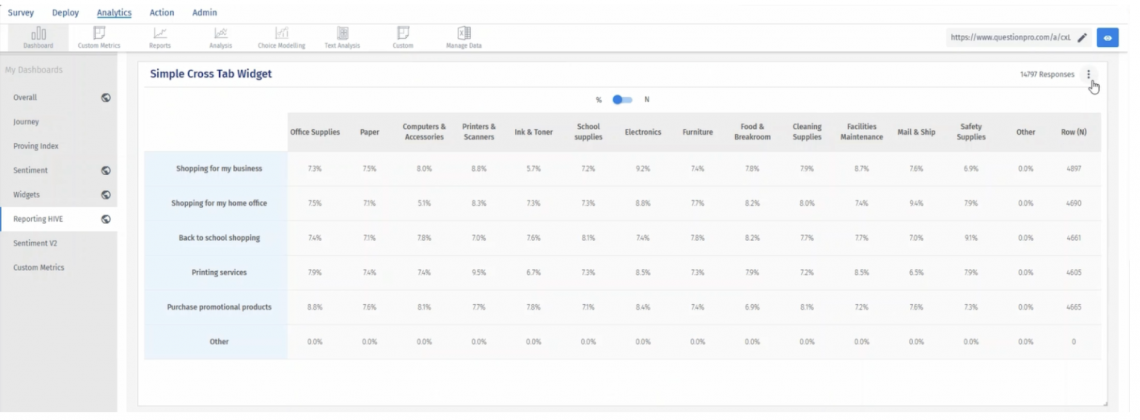
Task: Open the widget three-dot options menu
Action: (x=1089, y=74)
